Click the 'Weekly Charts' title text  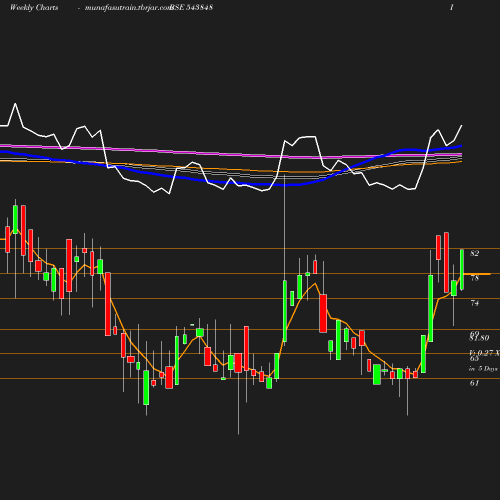coord(34,7)
